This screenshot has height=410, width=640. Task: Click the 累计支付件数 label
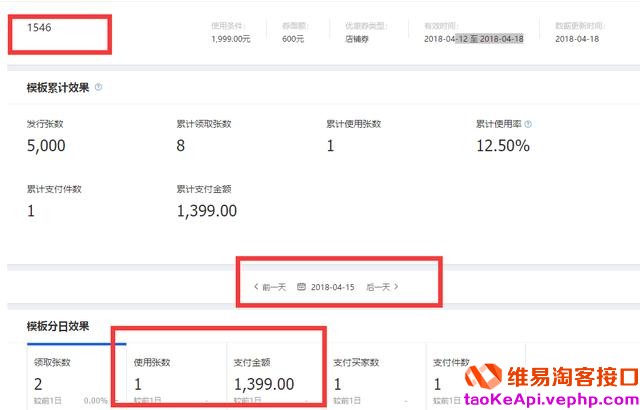coord(54,189)
